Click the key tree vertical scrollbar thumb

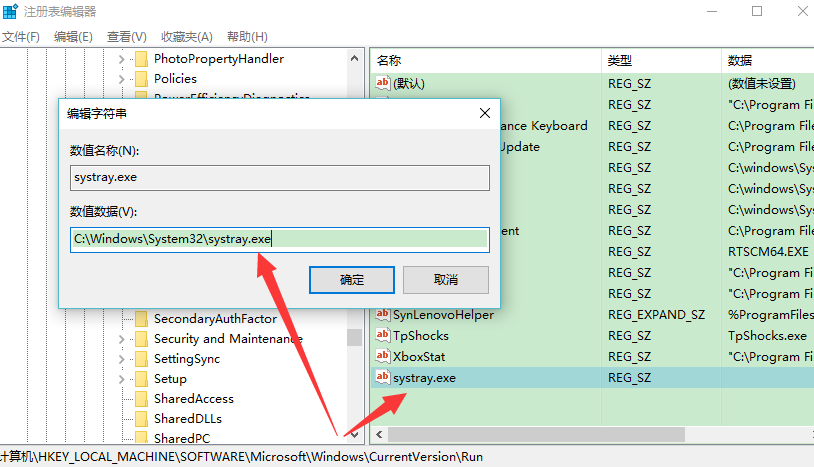355,337
